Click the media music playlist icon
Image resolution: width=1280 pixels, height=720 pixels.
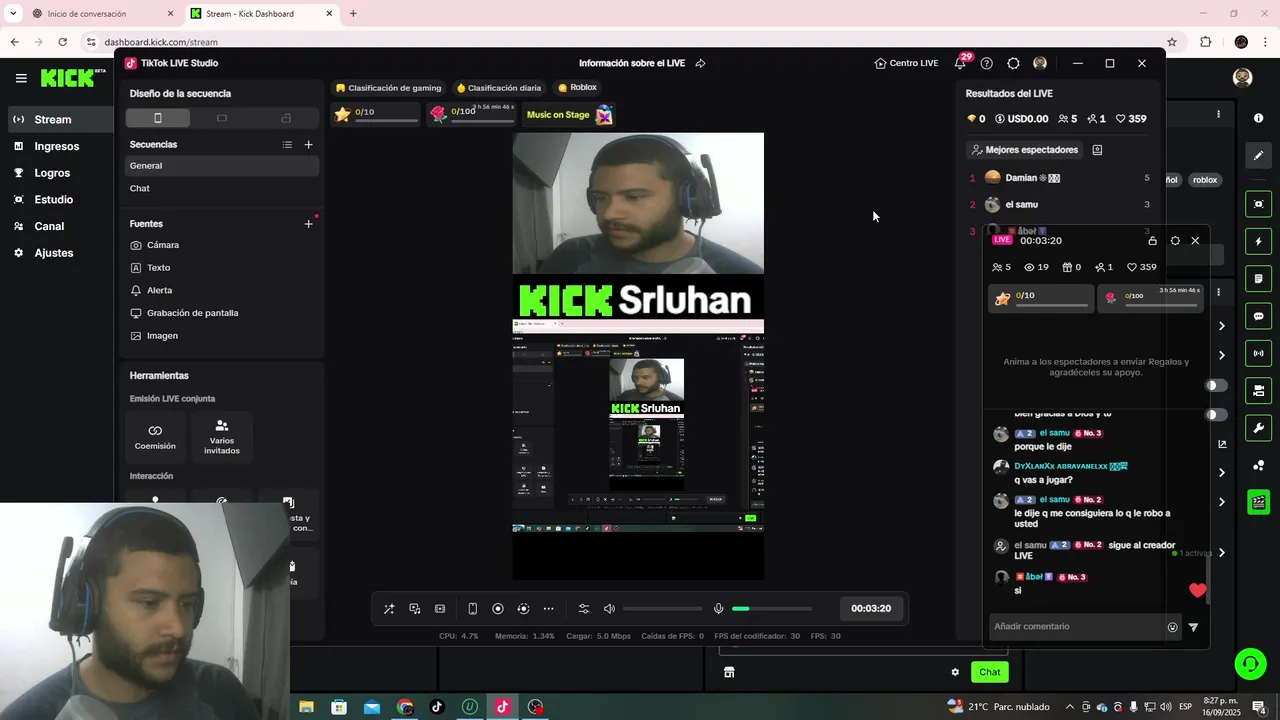(415, 609)
